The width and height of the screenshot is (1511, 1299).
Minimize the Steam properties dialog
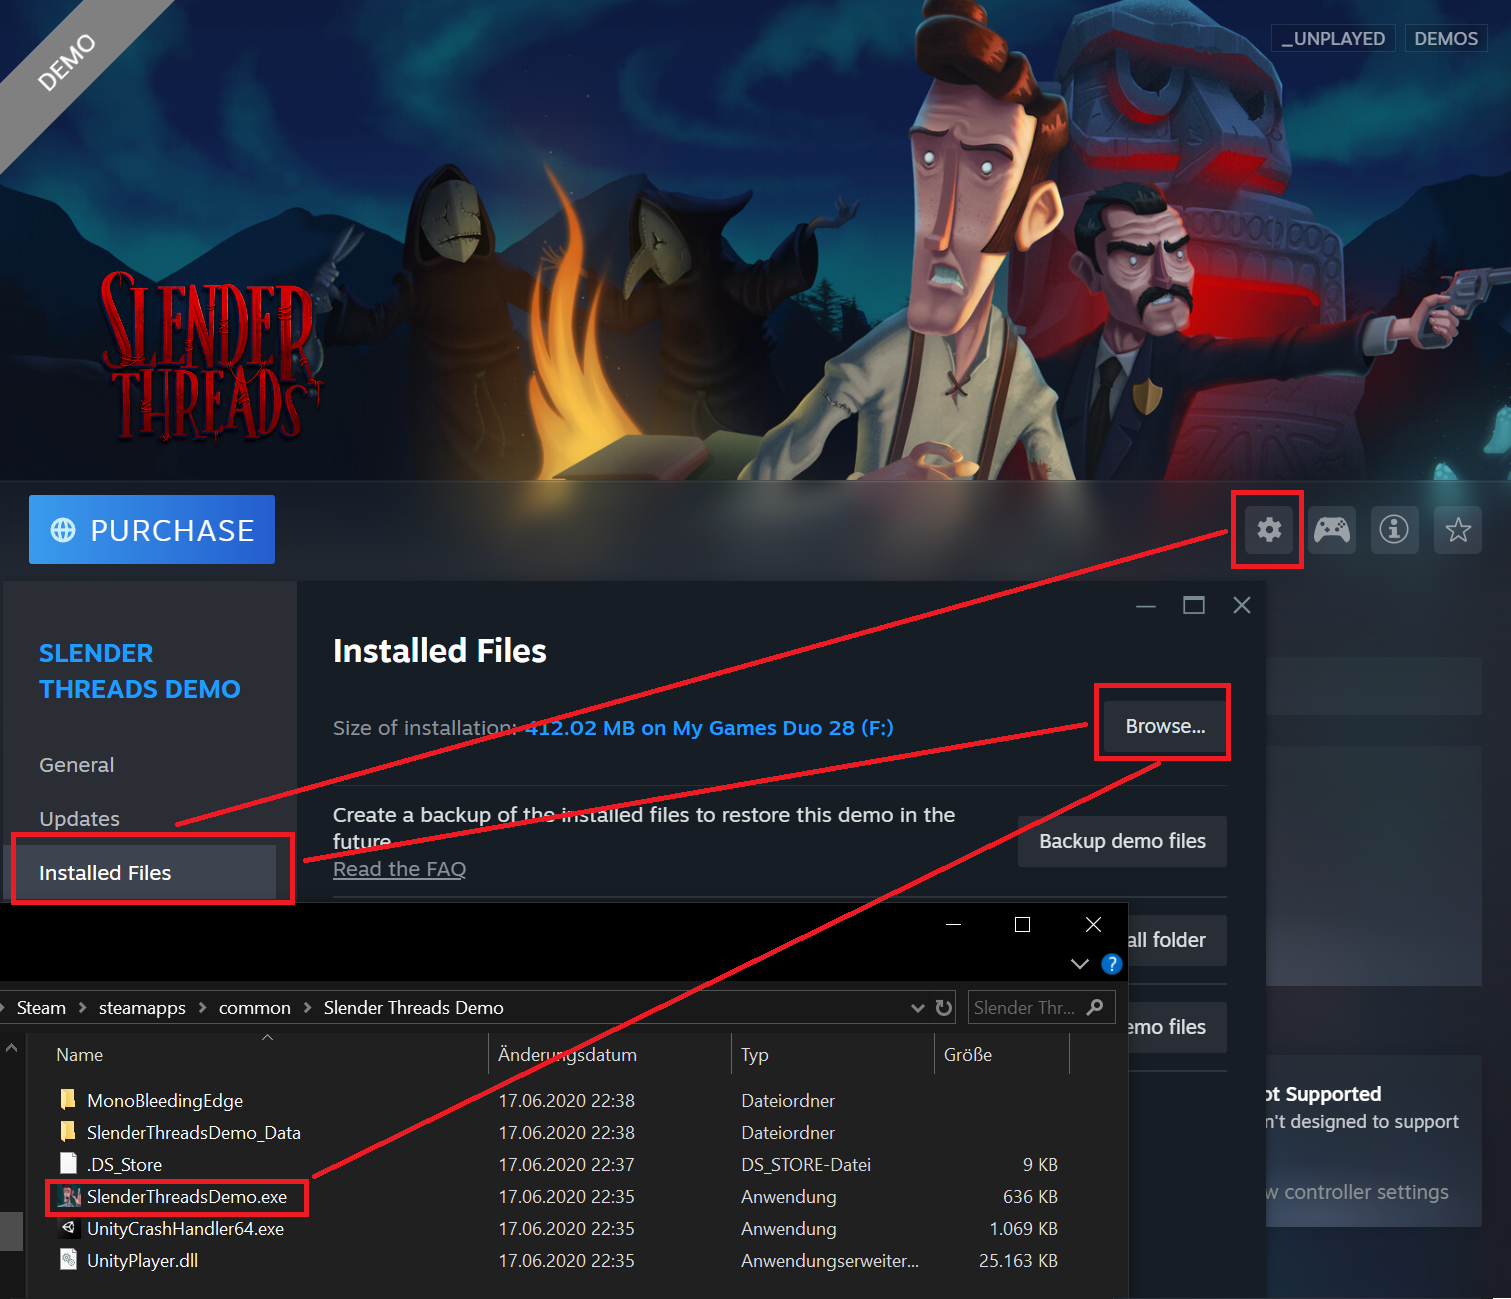1146,606
